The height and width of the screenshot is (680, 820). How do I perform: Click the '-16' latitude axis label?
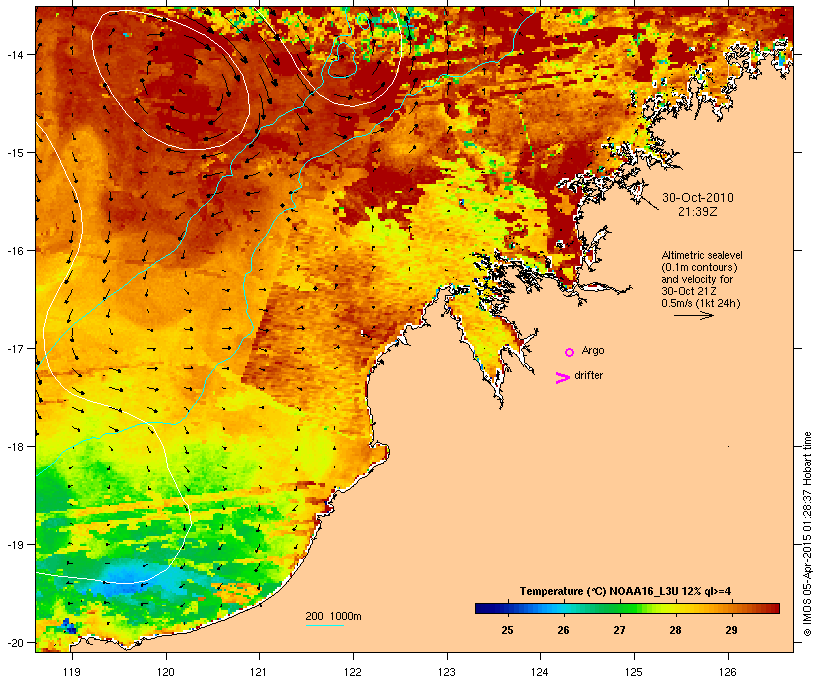[14, 251]
